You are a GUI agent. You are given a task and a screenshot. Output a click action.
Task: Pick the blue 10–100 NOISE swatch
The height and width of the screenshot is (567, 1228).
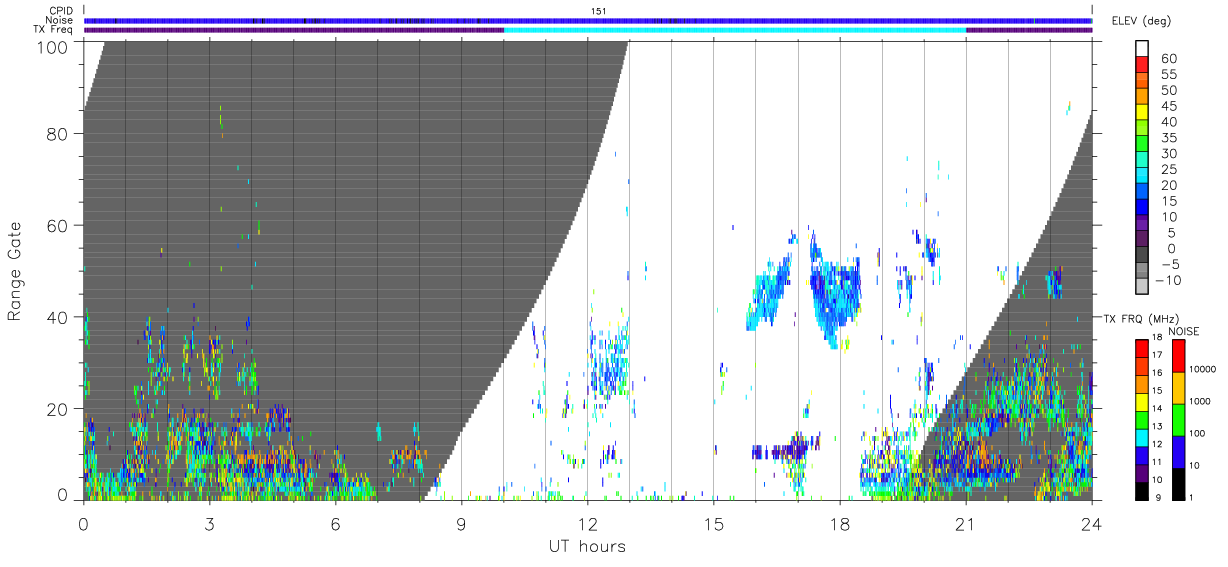click(1179, 451)
